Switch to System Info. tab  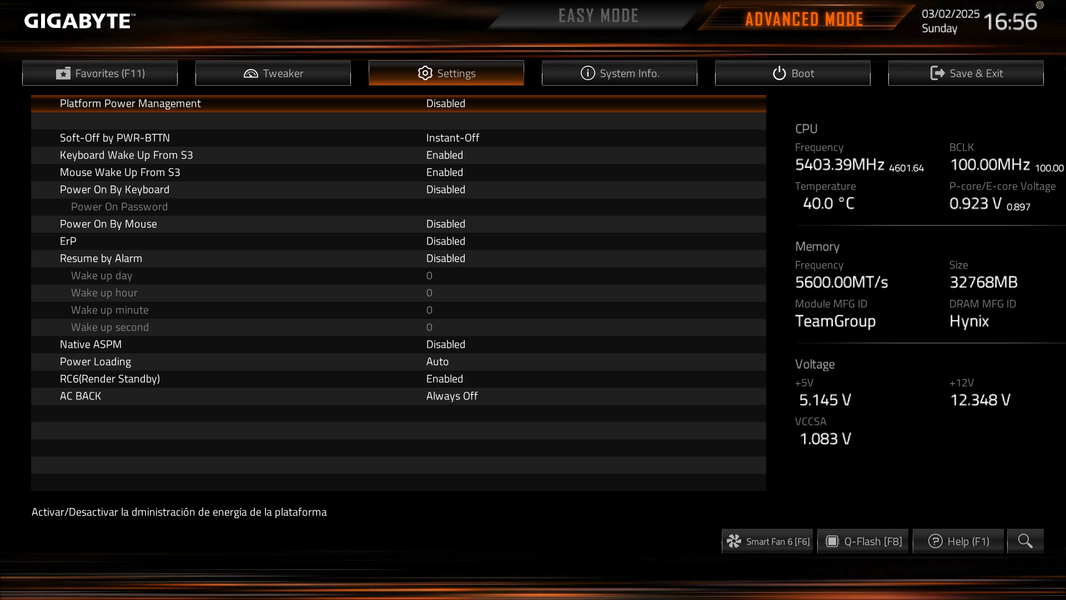click(x=619, y=73)
